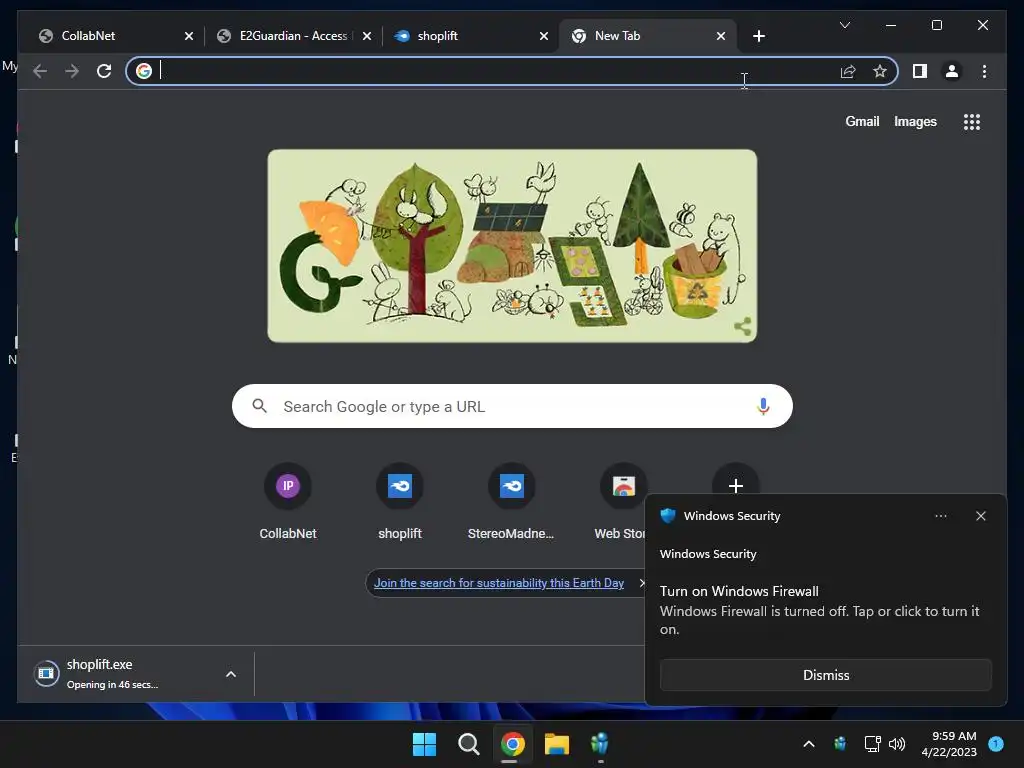
Task: Open Google Images link
Action: 915,121
